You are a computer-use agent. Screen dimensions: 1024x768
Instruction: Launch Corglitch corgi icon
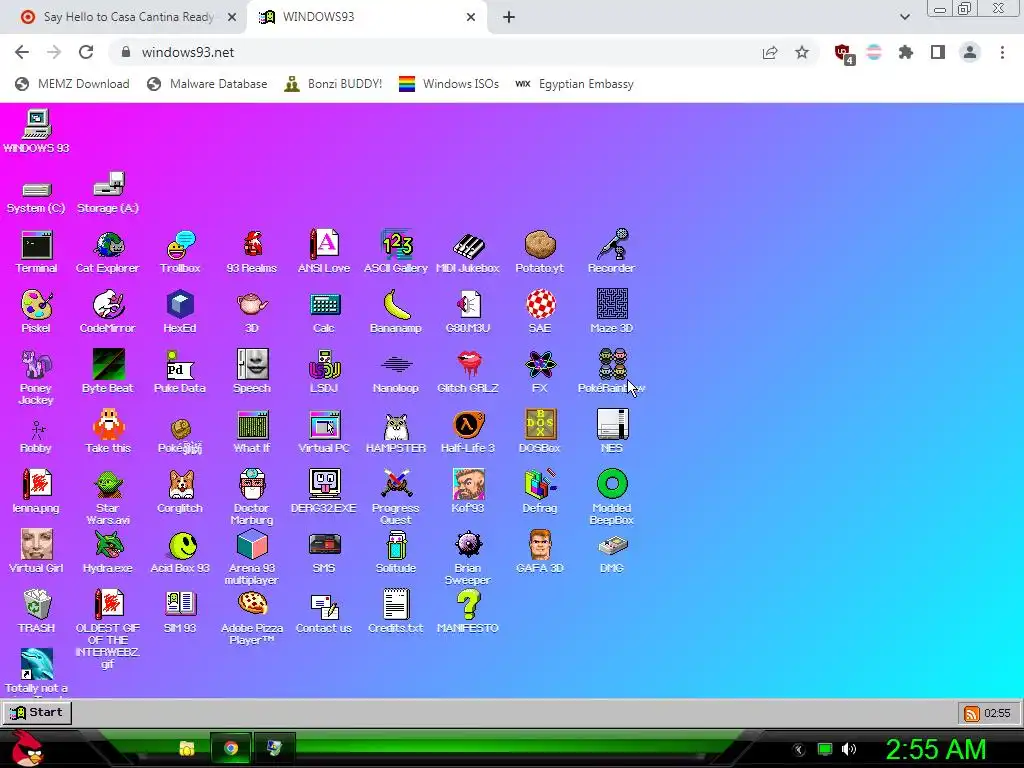coord(180,492)
